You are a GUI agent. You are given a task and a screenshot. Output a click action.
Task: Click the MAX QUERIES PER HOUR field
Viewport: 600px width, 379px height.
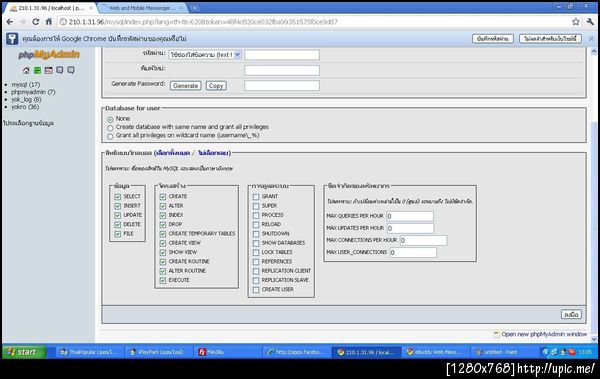click(410, 216)
